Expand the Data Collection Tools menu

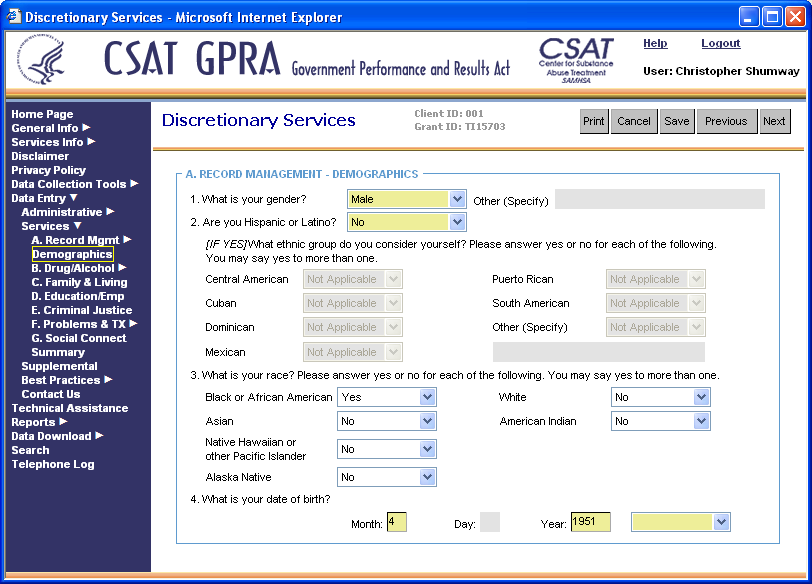pyautogui.click(x=69, y=184)
